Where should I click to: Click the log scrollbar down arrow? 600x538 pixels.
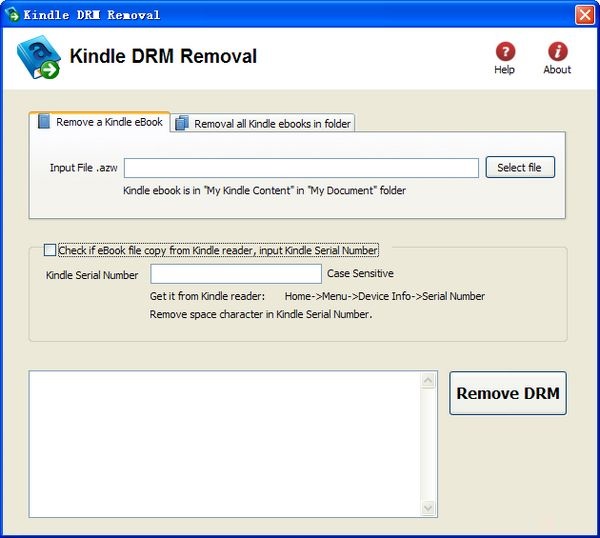(x=428, y=508)
